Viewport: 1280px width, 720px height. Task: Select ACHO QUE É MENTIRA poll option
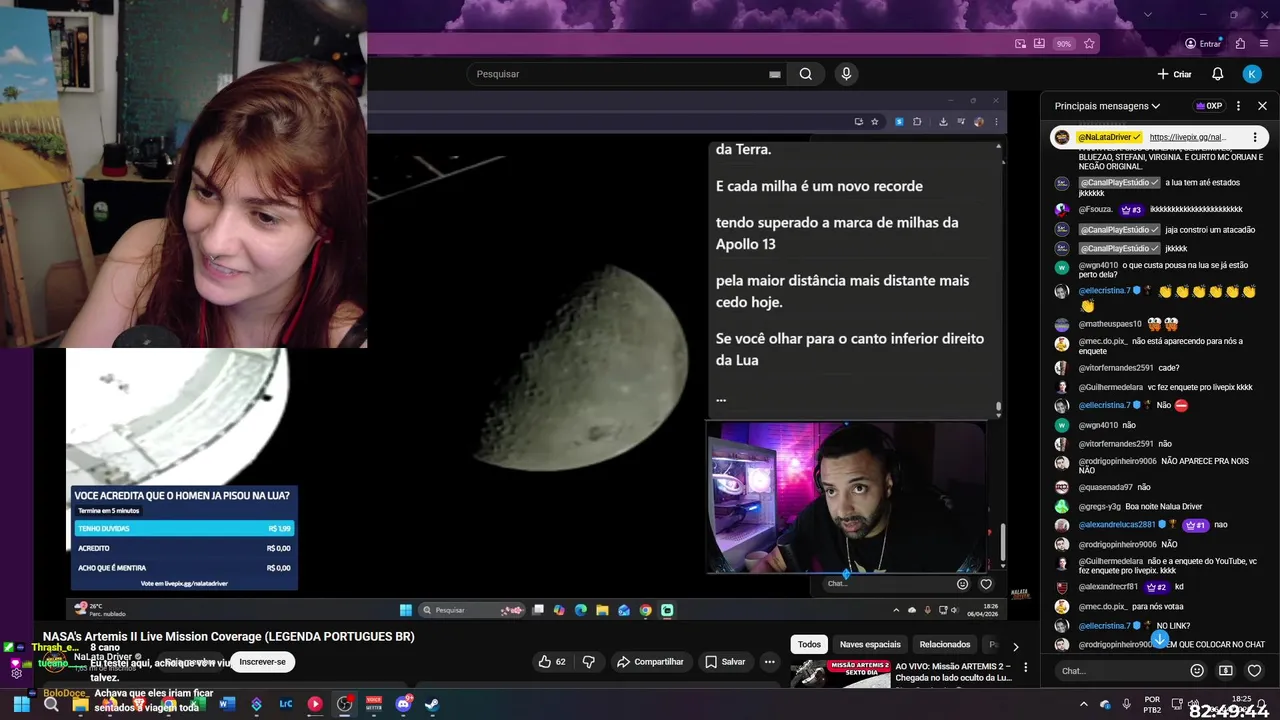point(184,567)
